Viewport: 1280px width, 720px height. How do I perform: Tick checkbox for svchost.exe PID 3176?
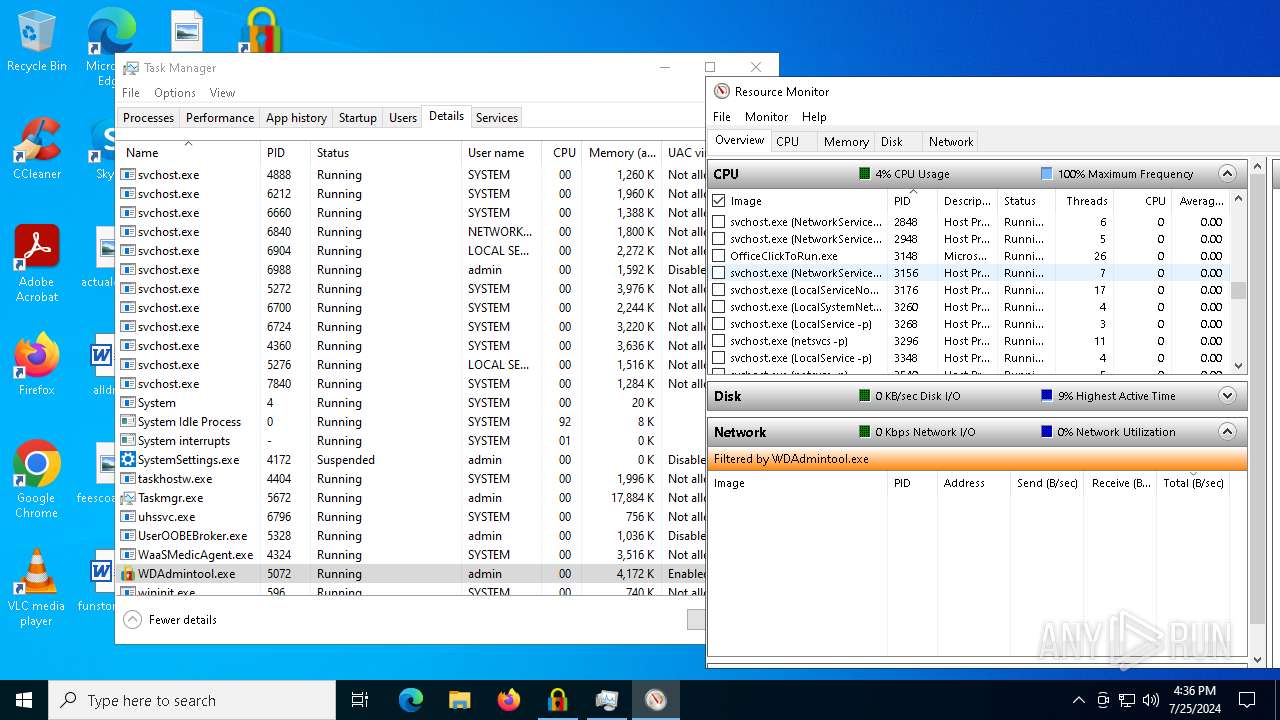click(719, 290)
